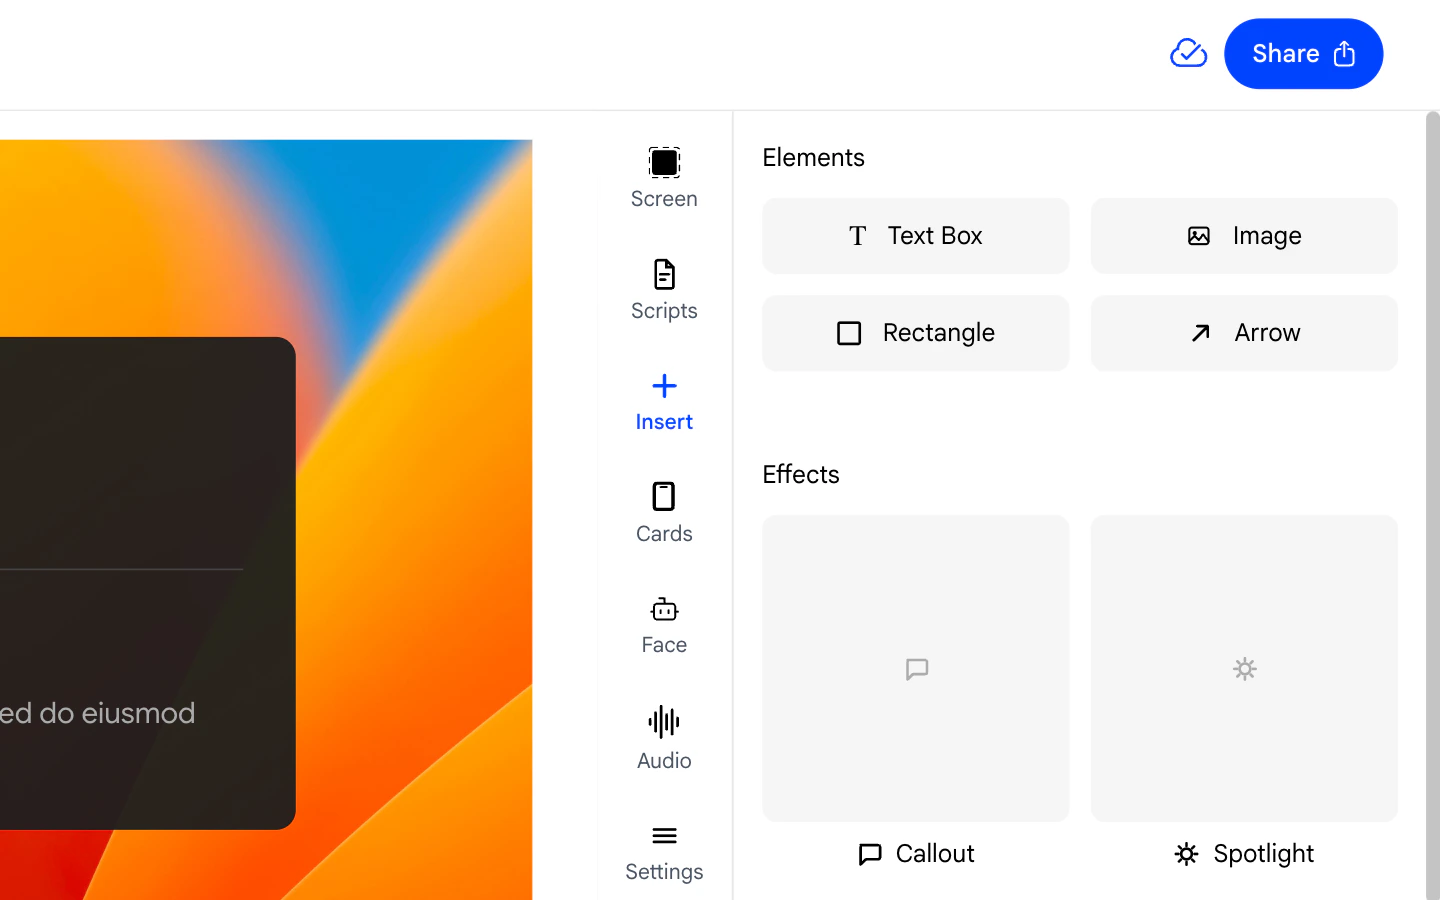Insert a Rectangle element

pos(916,333)
